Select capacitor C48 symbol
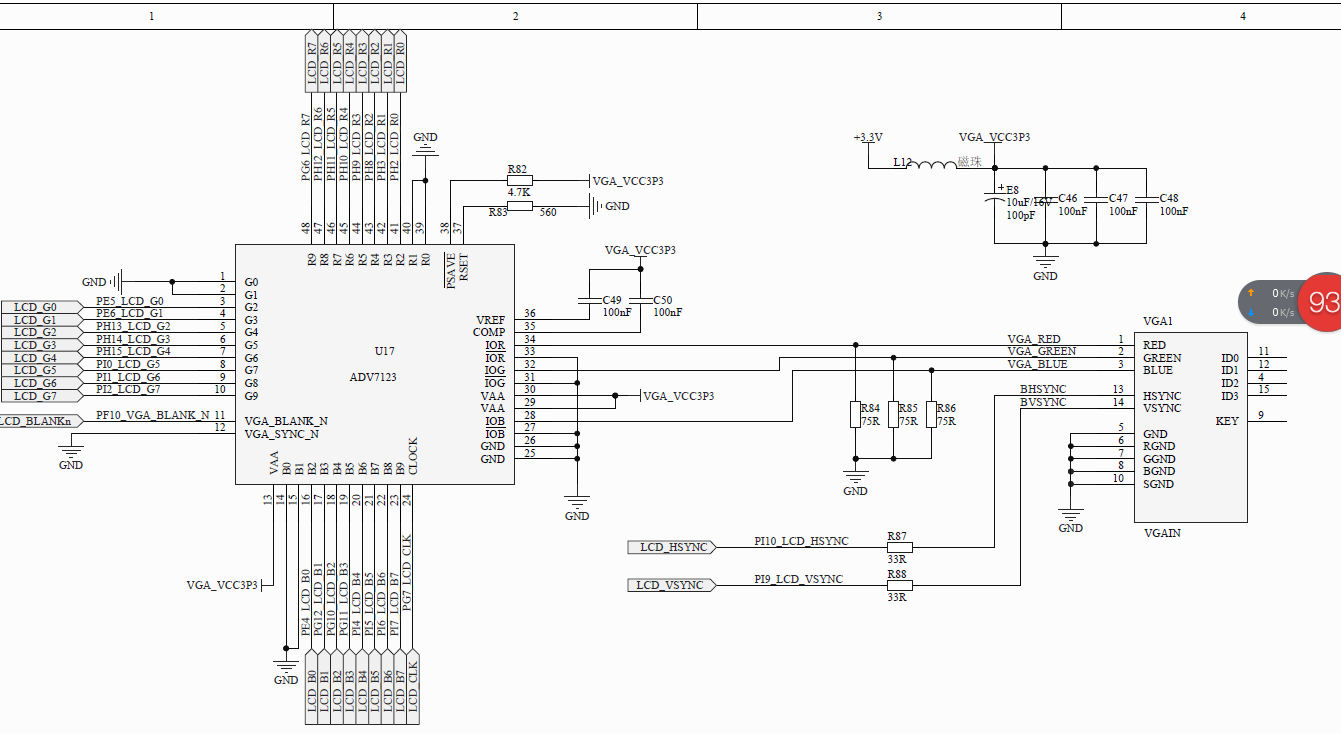This screenshot has height=734, width=1341. coord(1147,199)
